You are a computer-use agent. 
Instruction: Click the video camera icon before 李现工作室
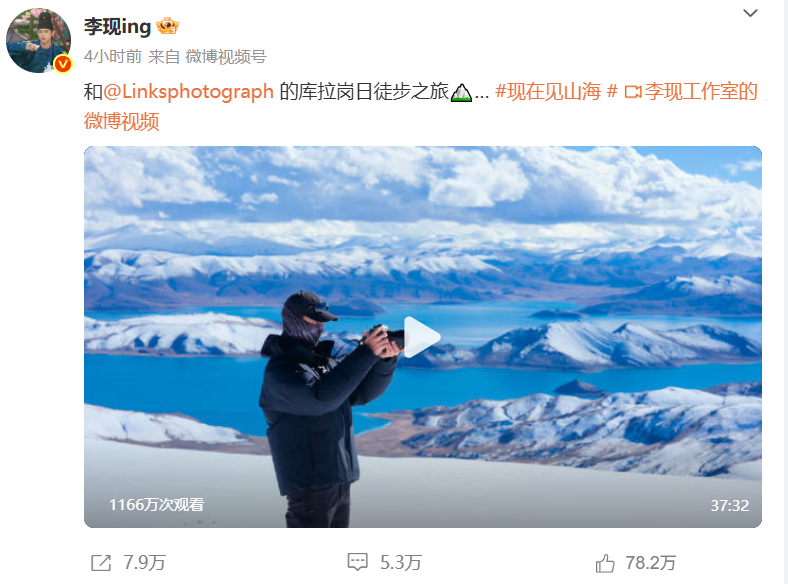[633, 92]
